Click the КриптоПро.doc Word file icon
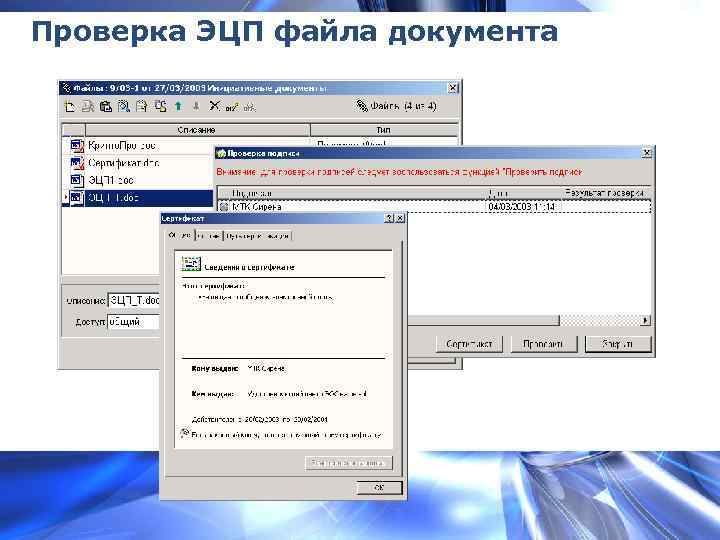720x540 pixels. point(77,146)
